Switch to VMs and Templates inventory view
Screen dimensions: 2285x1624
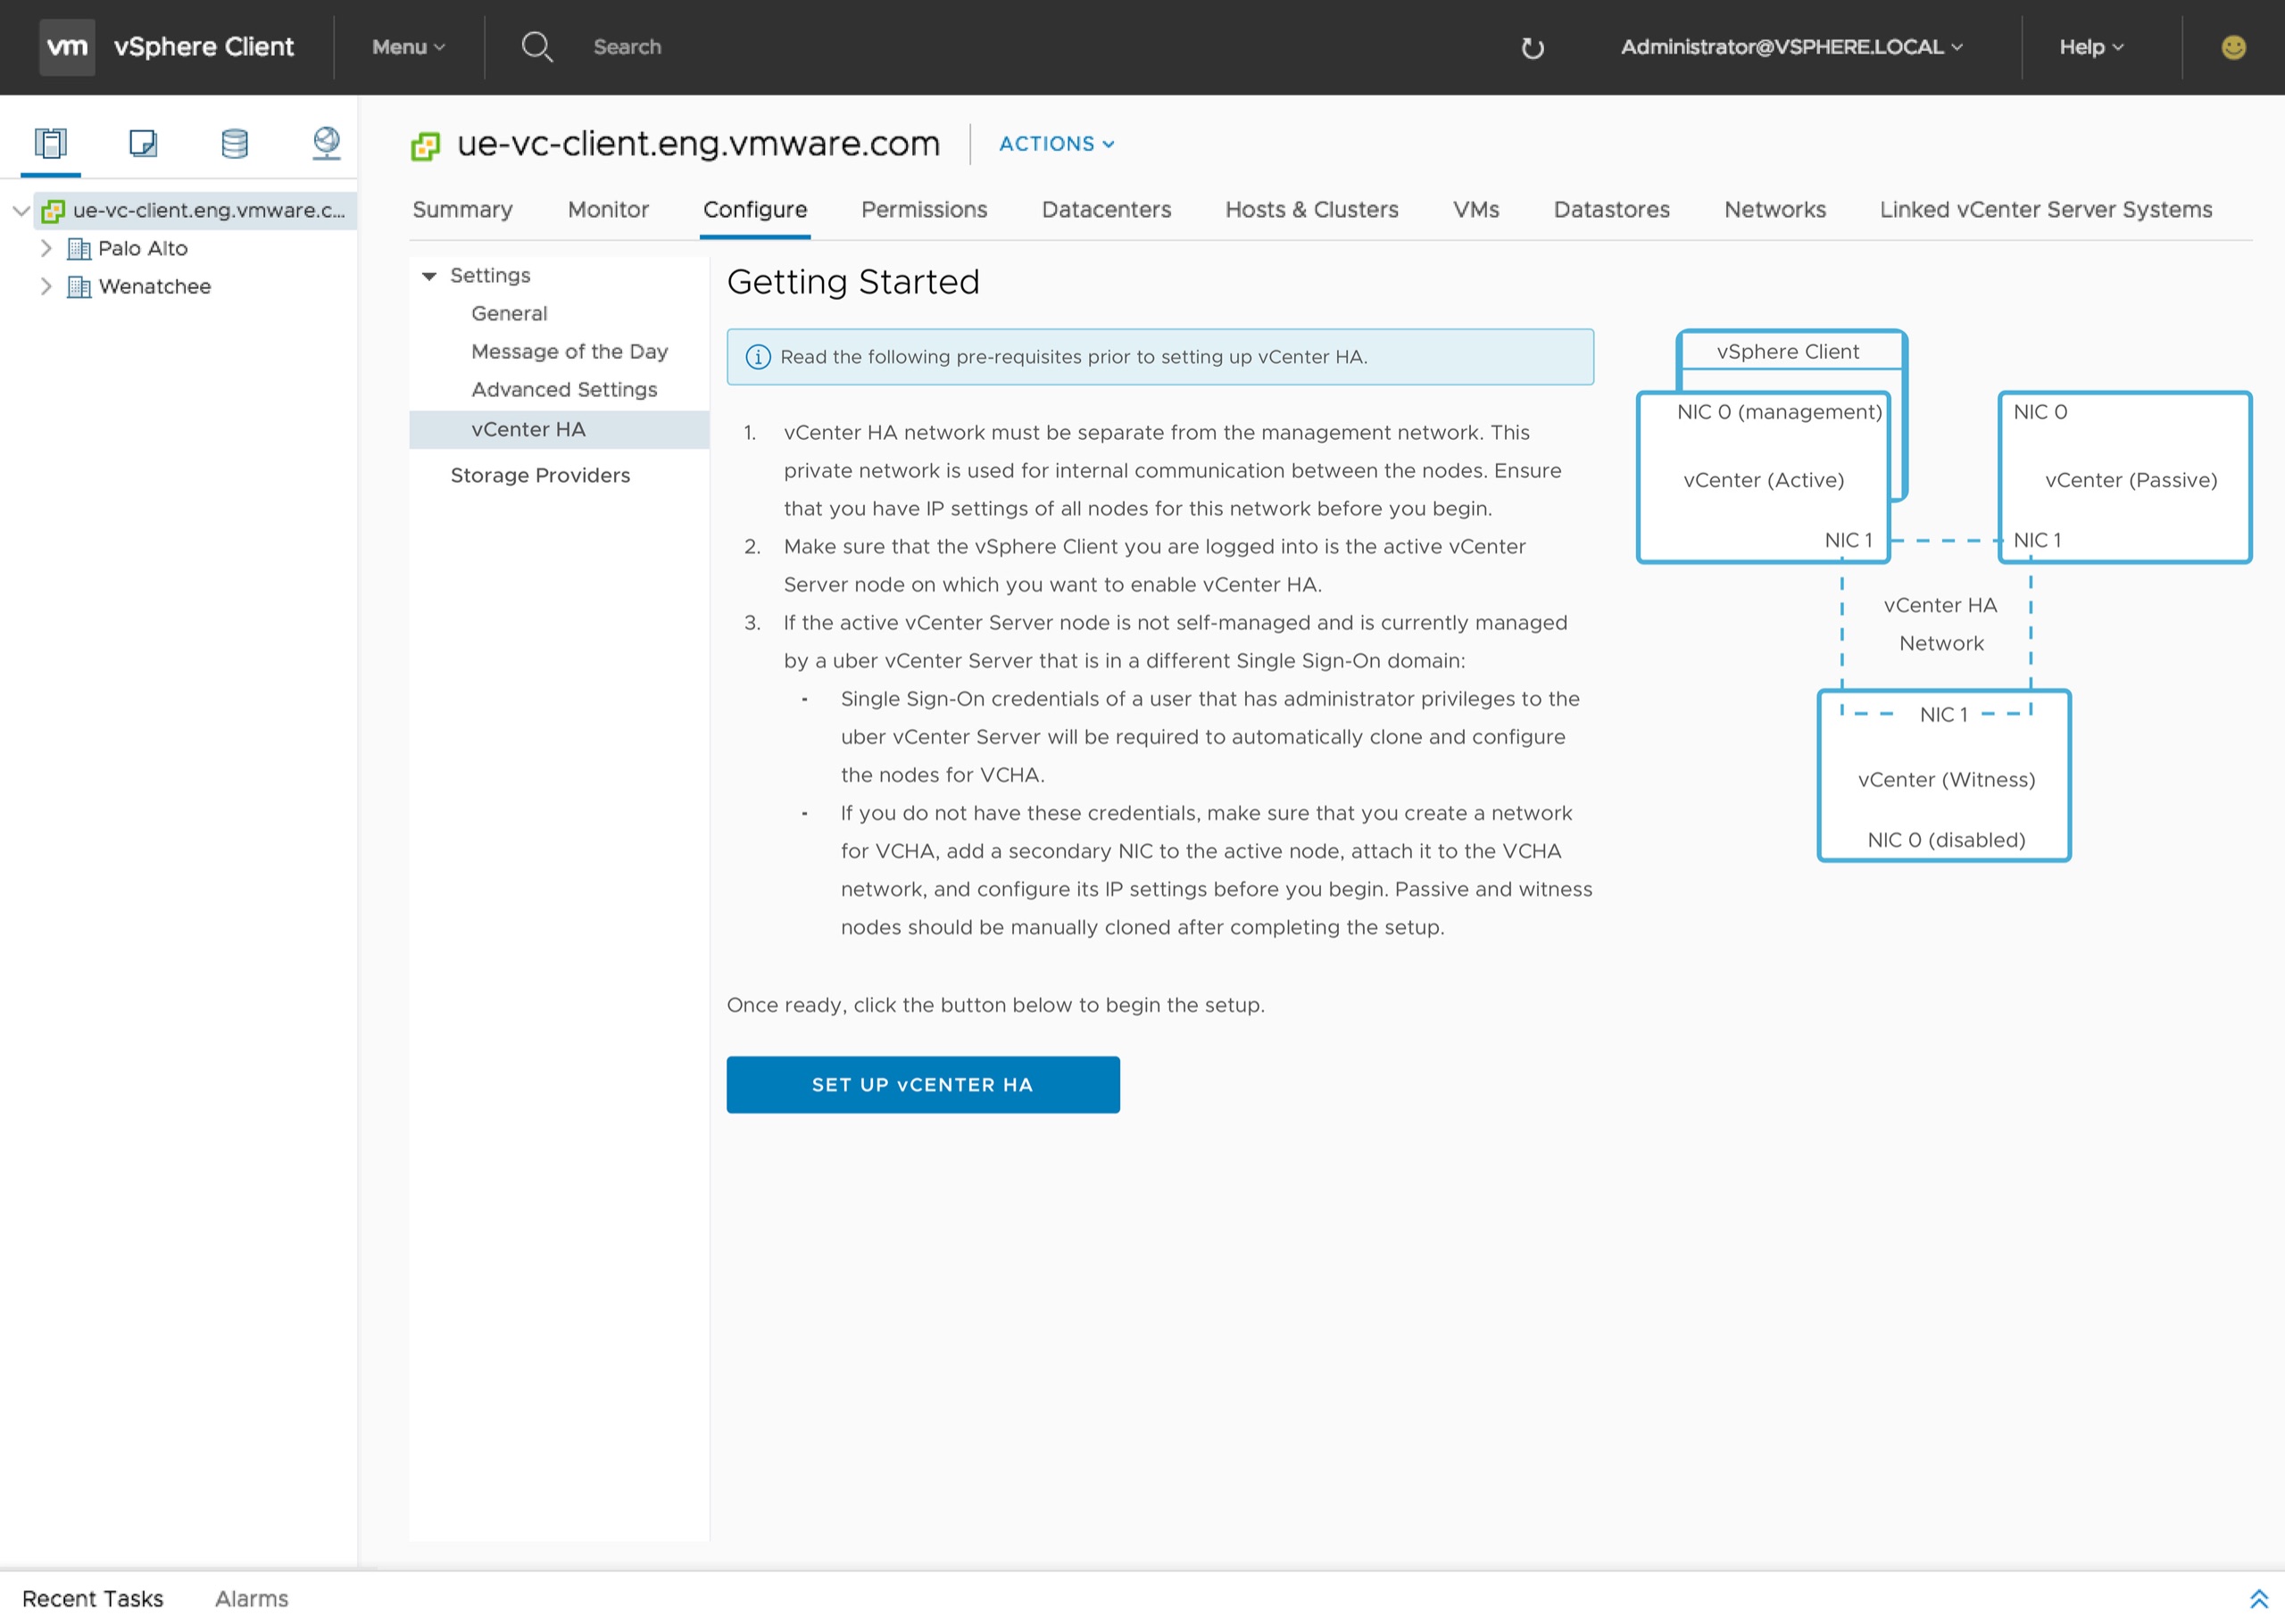pyautogui.click(x=143, y=144)
